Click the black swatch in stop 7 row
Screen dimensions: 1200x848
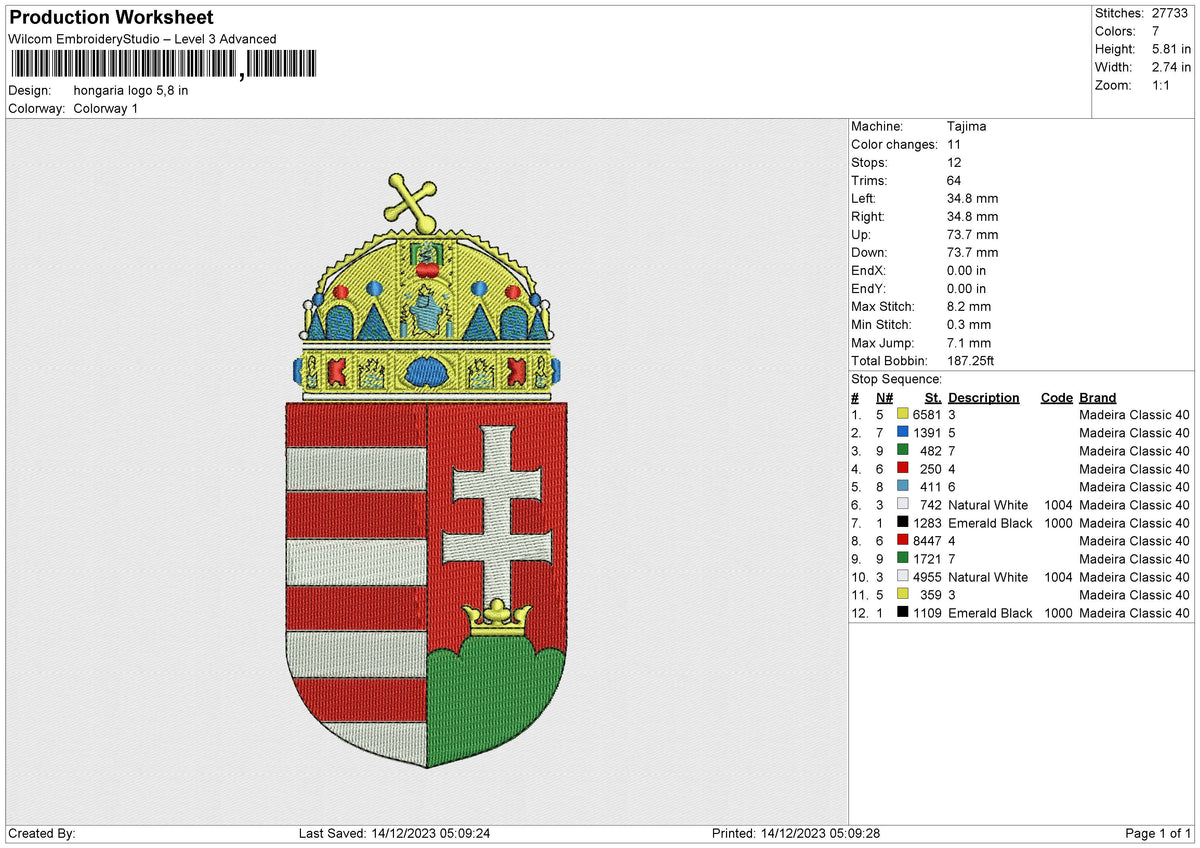point(903,523)
